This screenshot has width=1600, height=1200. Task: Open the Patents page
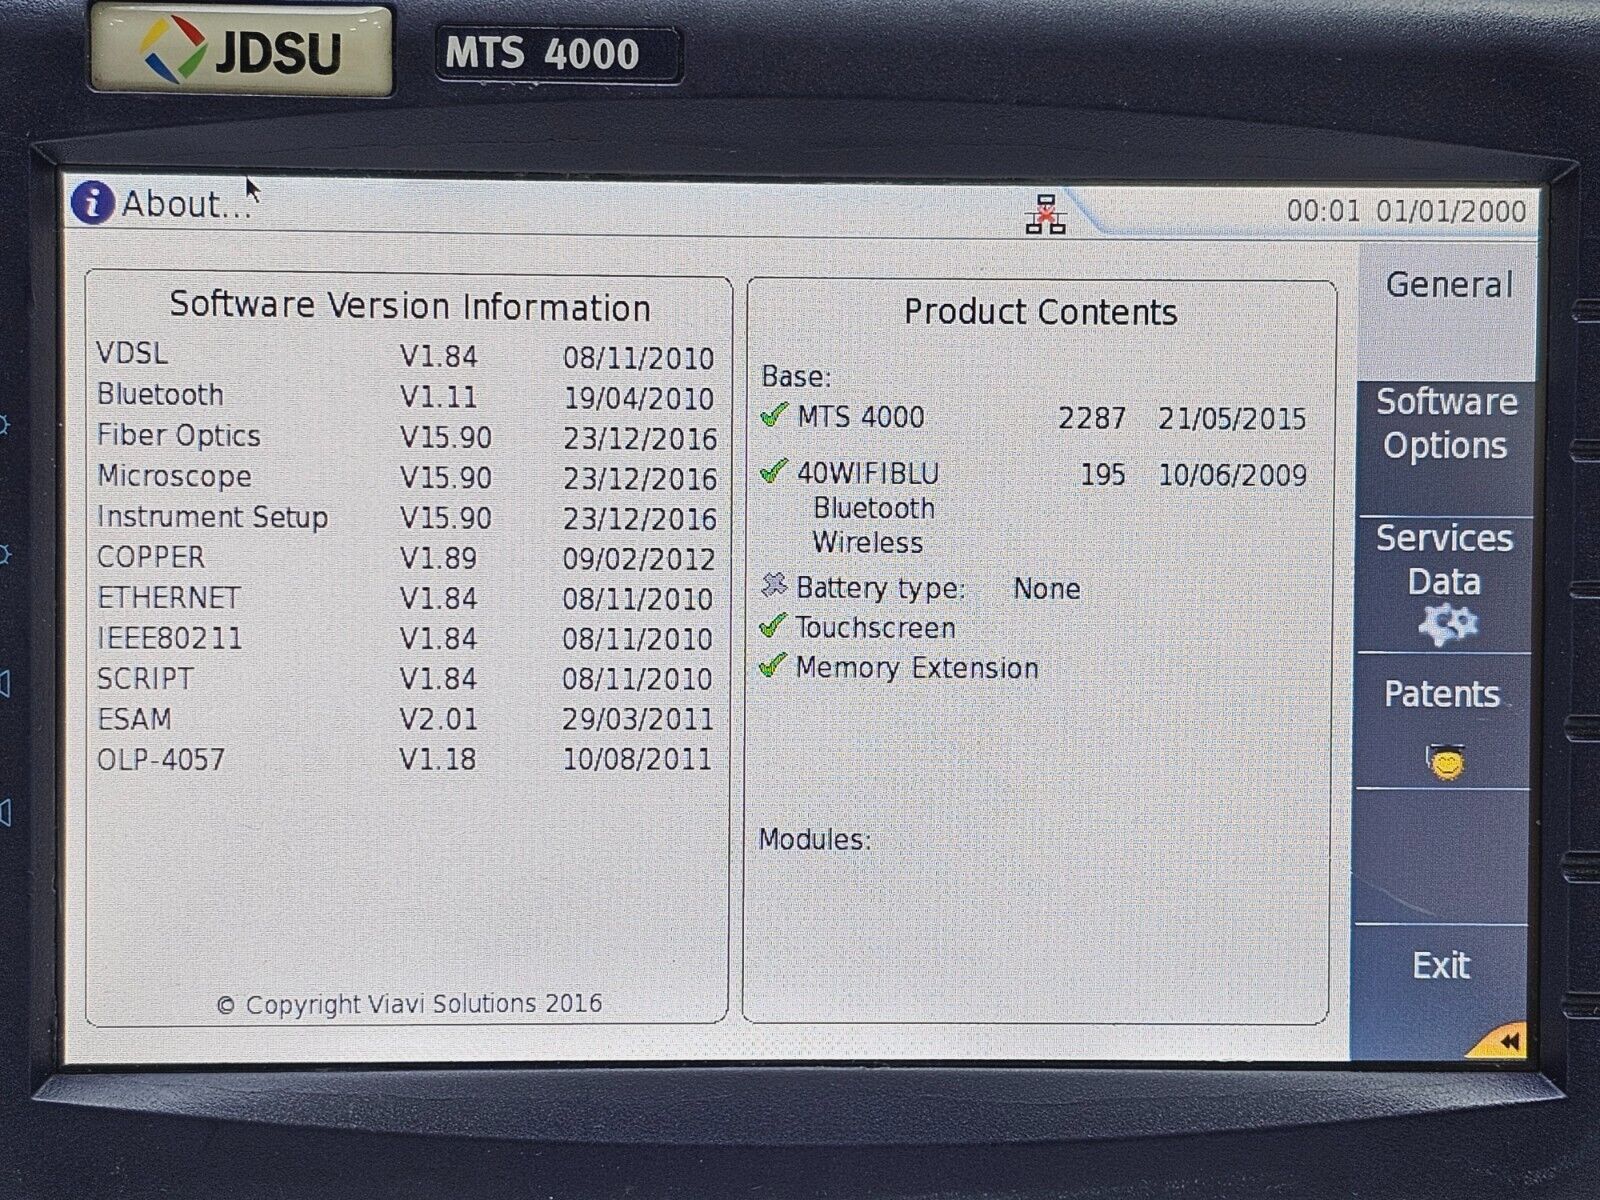(x=1441, y=721)
